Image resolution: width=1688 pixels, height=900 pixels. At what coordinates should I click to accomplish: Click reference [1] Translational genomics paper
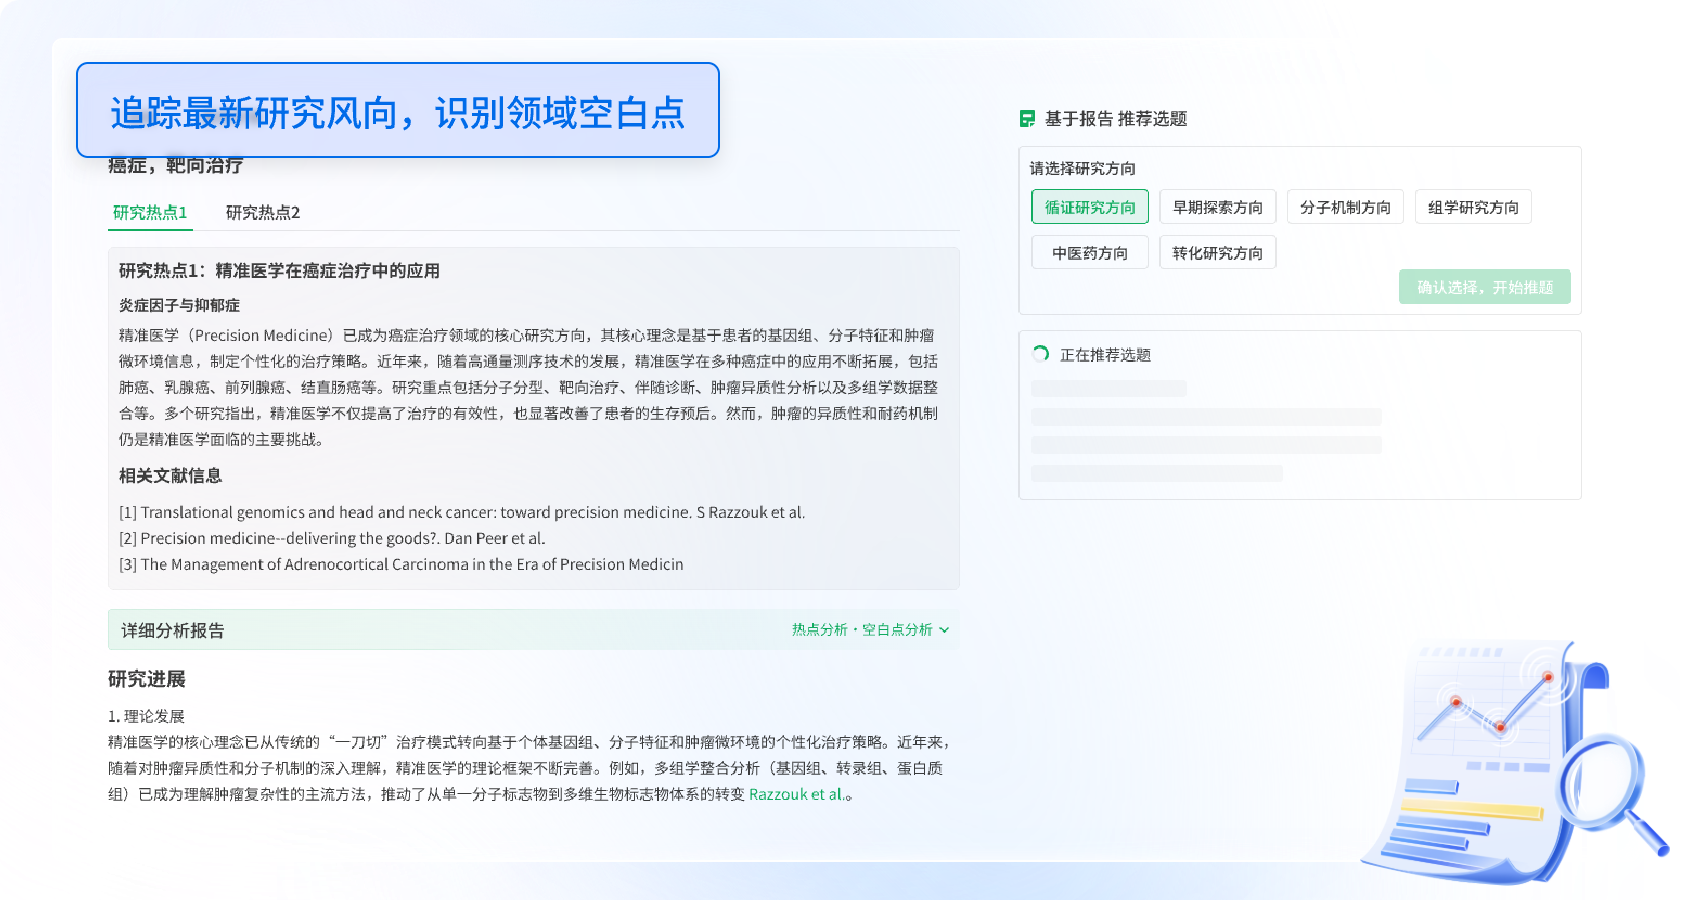click(463, 512)
